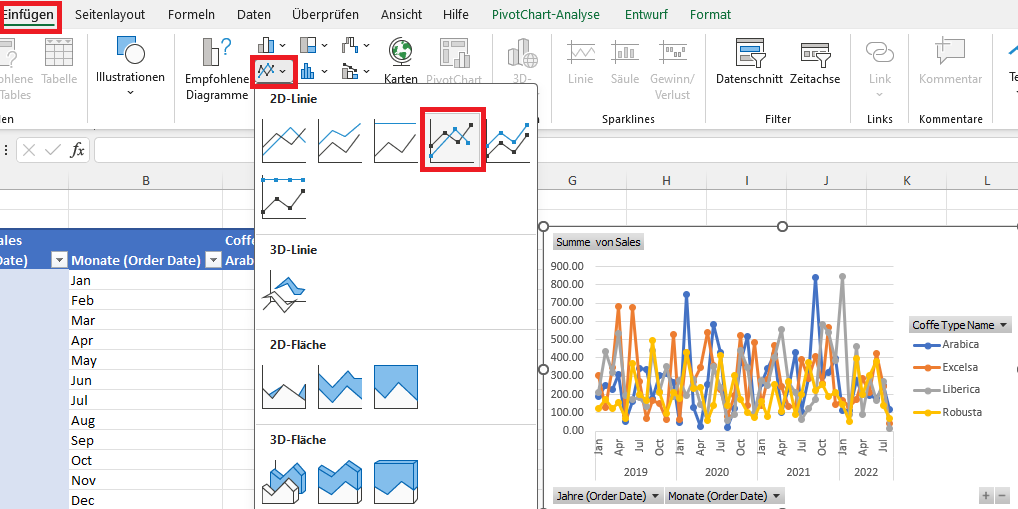Click Empfohlene Diagramme
This screenshot has width=1018, height=509.
coord(217,69)
